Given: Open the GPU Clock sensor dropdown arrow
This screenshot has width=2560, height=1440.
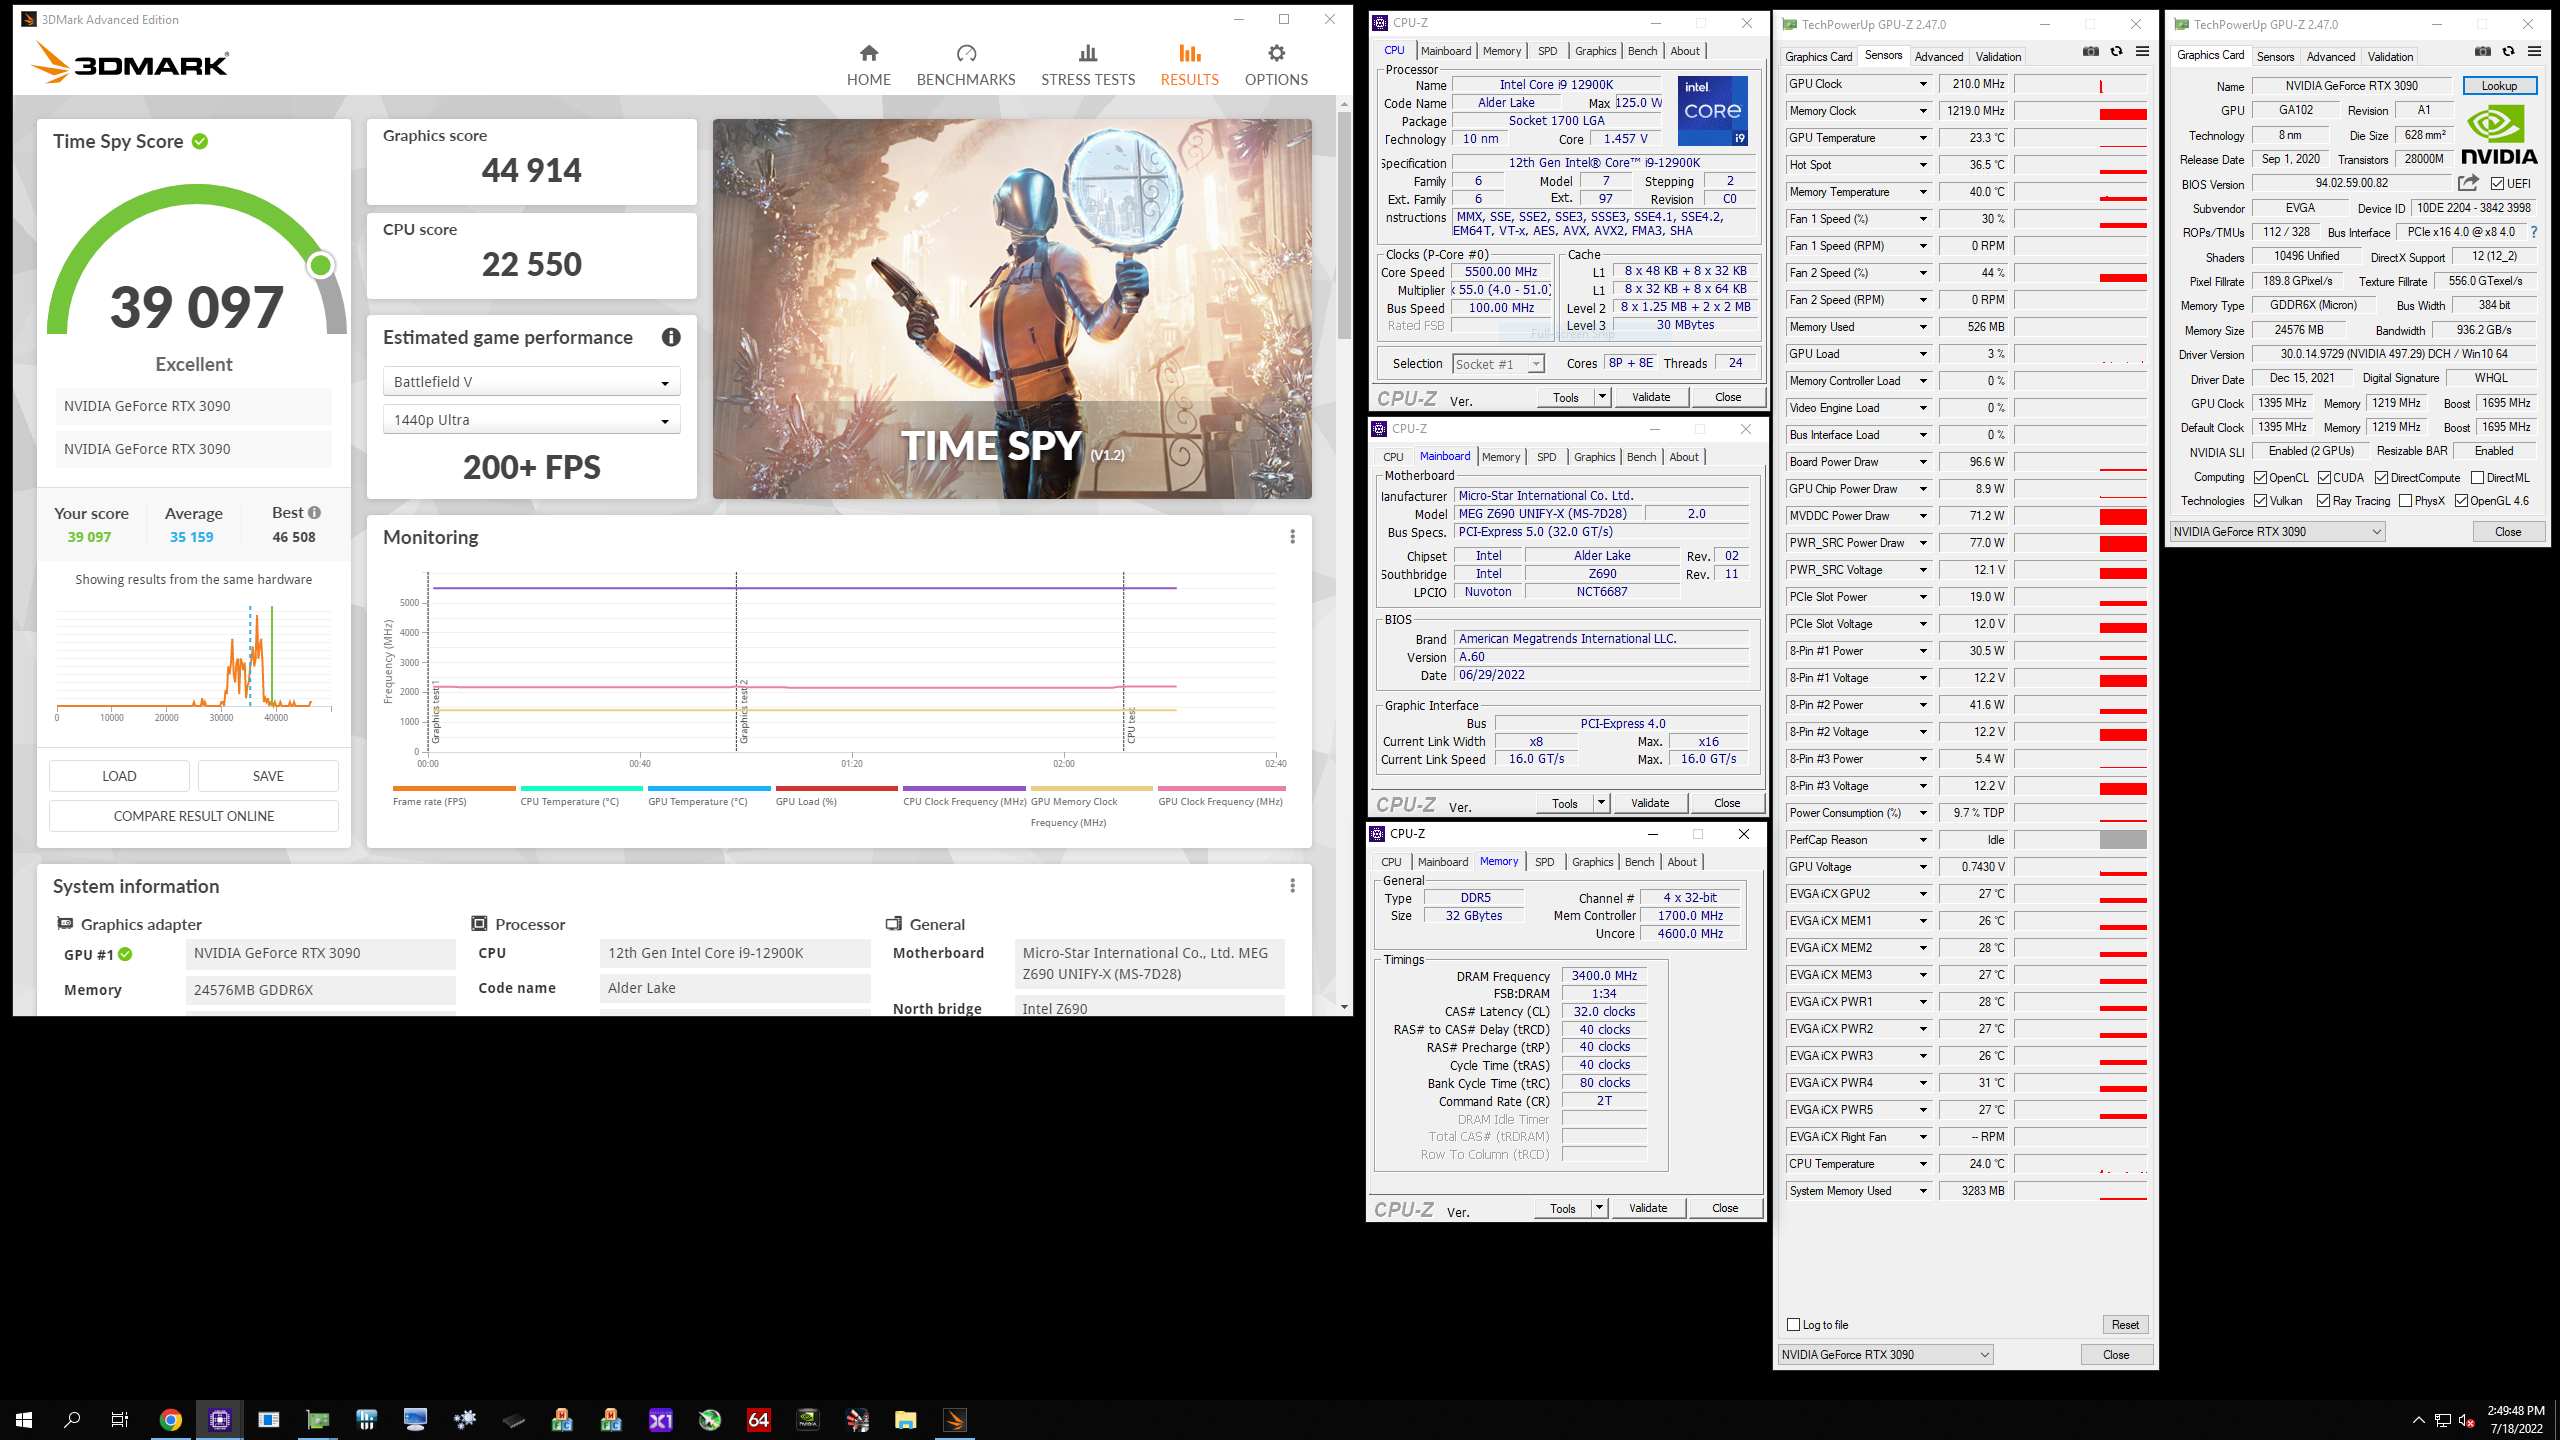Looking at the screenshot, I should click(x=1922, y=84).
